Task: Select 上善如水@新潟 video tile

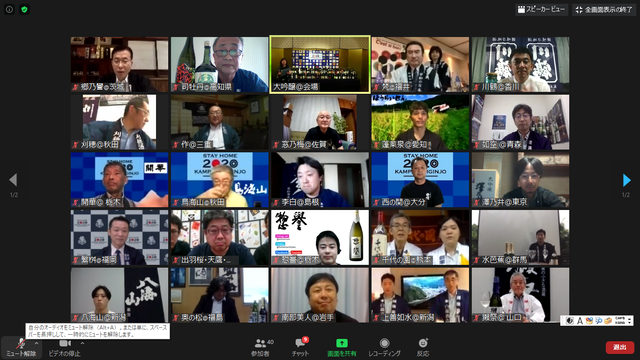Action: [420, 295]
